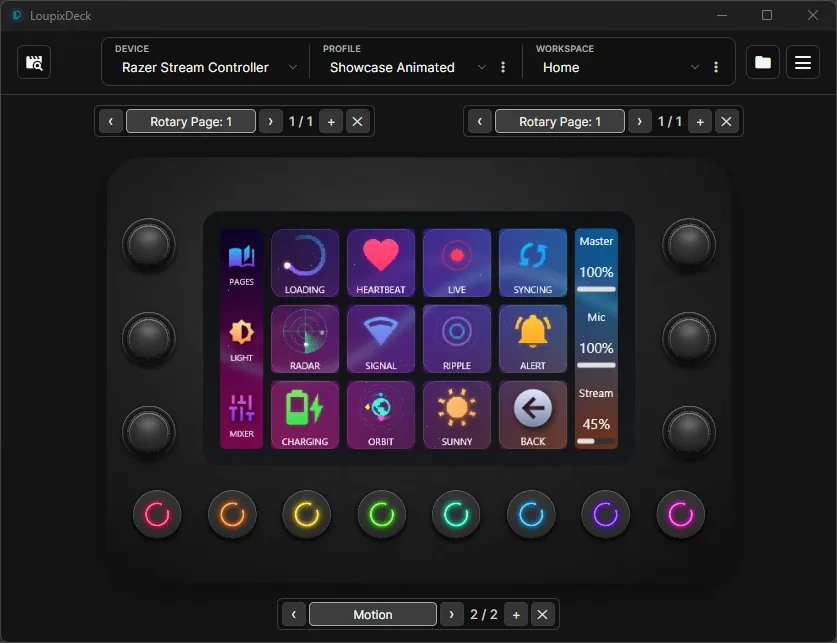
Task: Click the RADAR tile
Action: click(305, 339)
